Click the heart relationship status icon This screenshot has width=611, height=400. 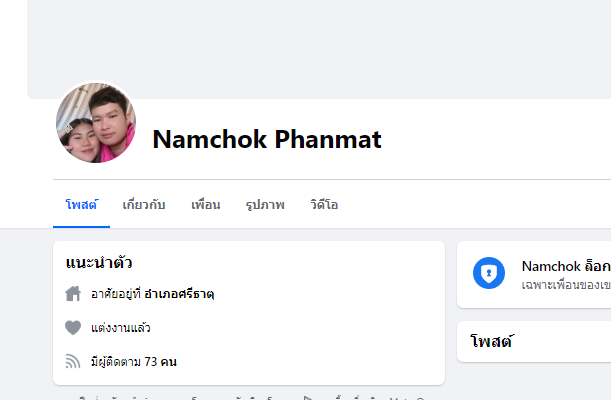pyautogui.click(x=72, y=327)
